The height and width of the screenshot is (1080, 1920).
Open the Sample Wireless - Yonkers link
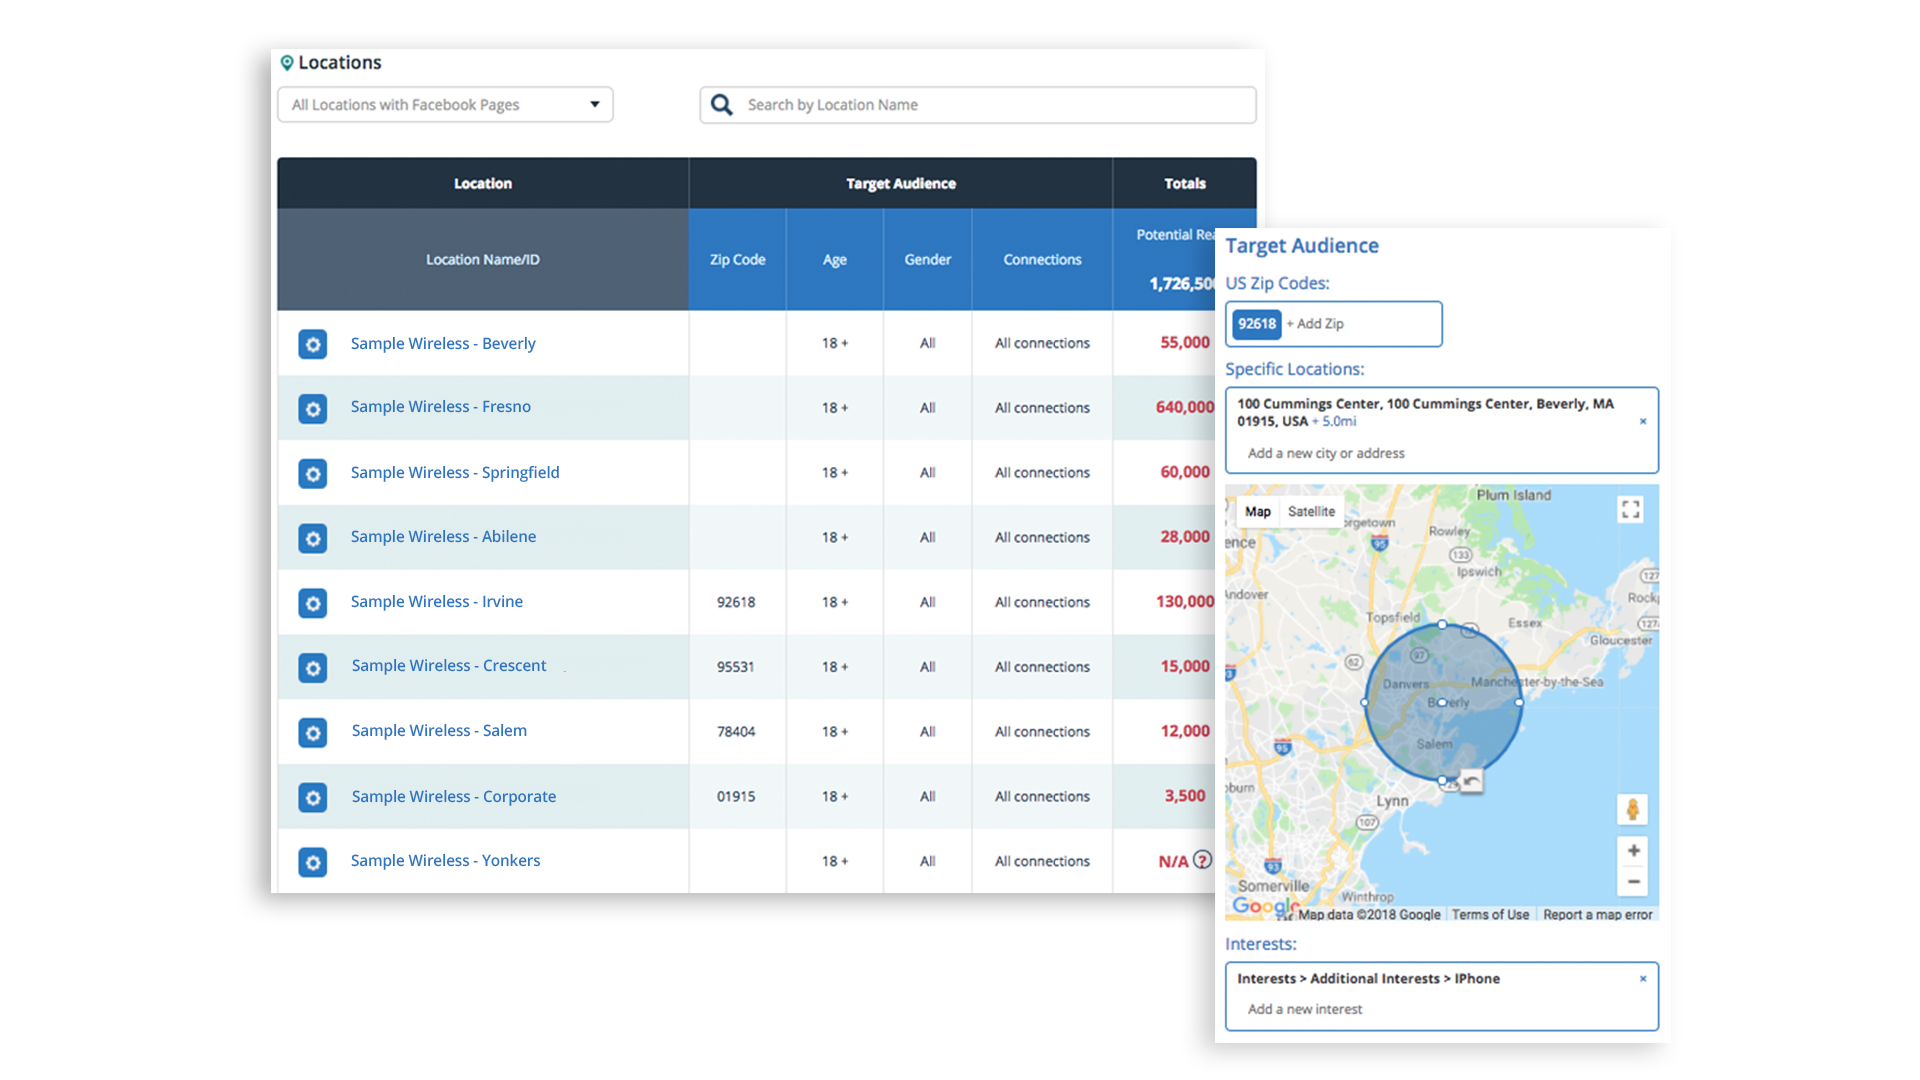(445, 860)
